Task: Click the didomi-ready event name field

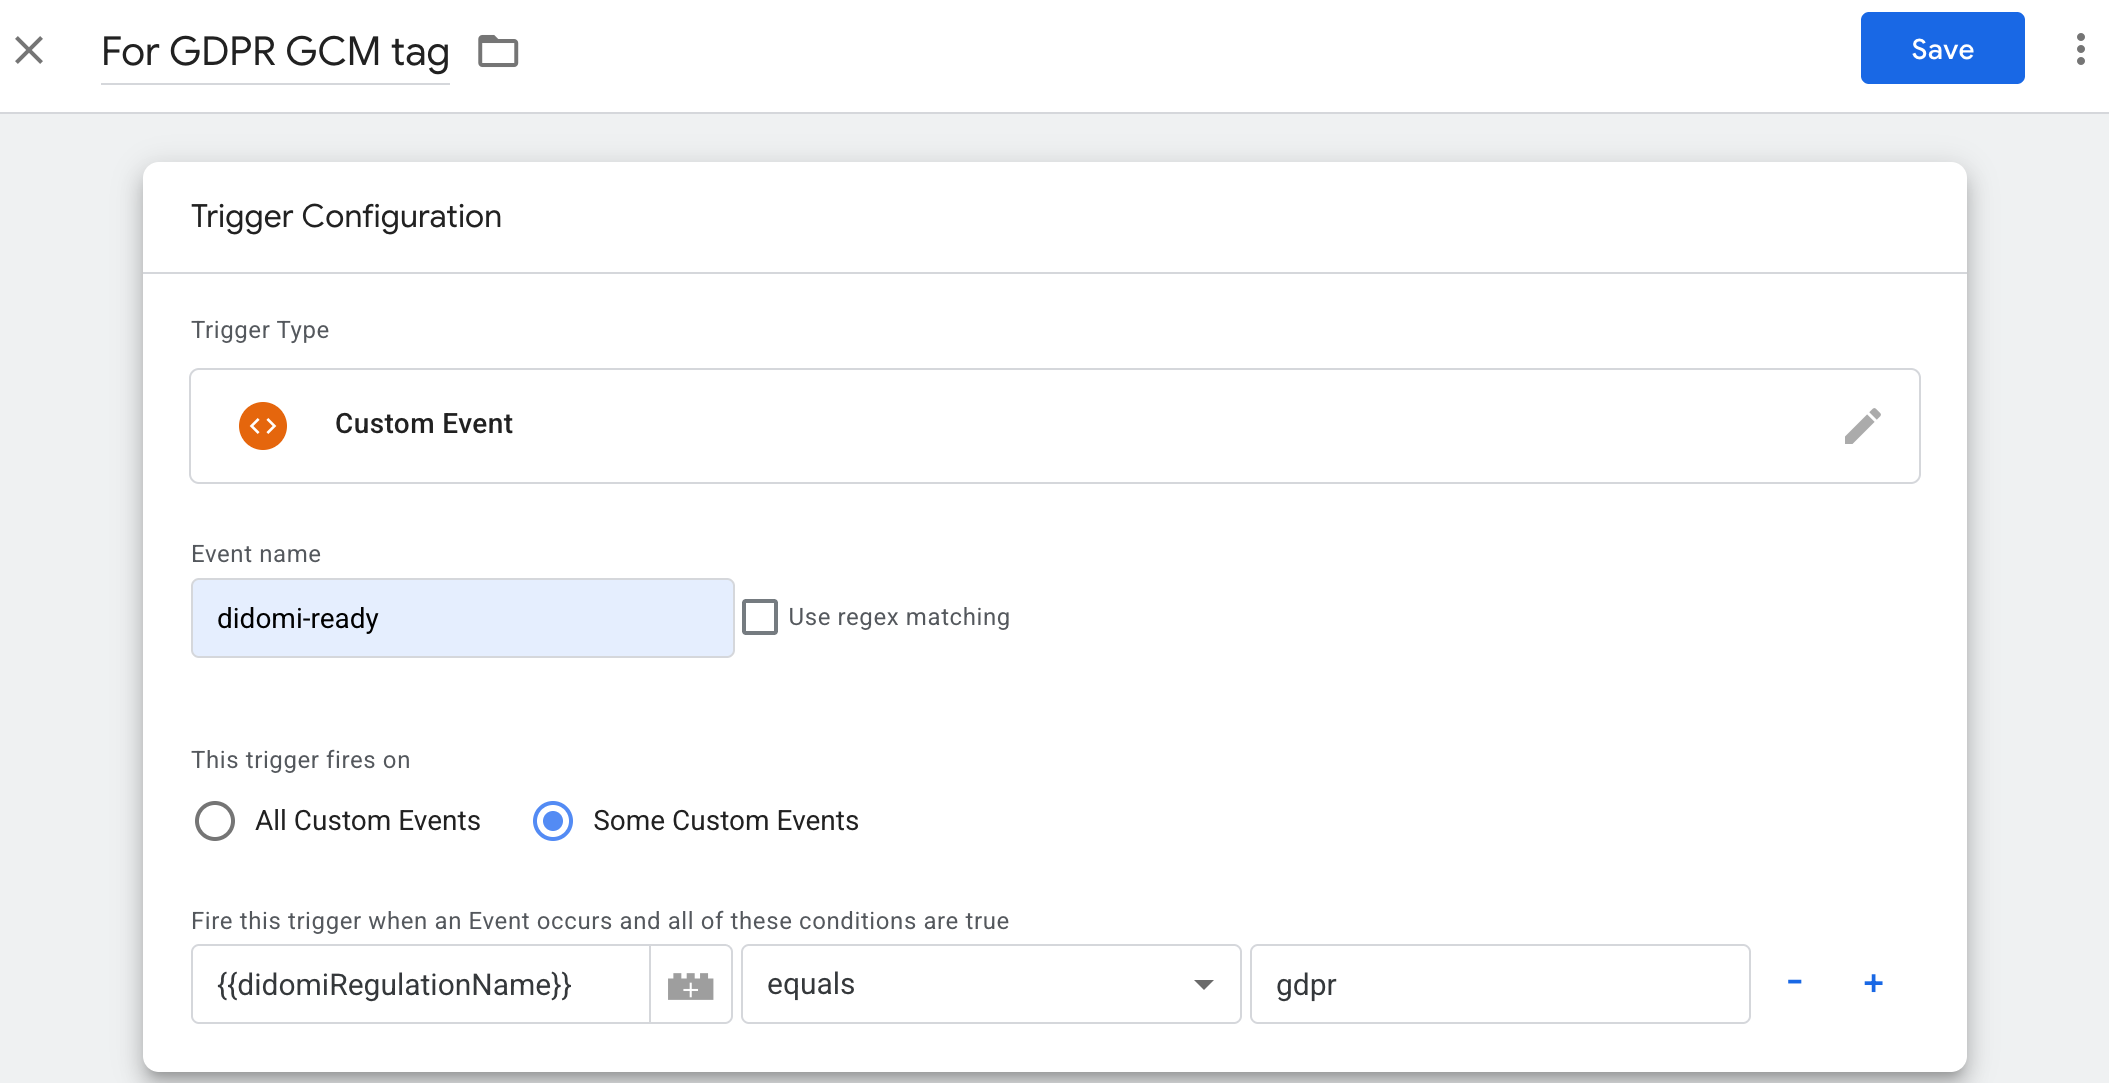Action: (462, 618)
